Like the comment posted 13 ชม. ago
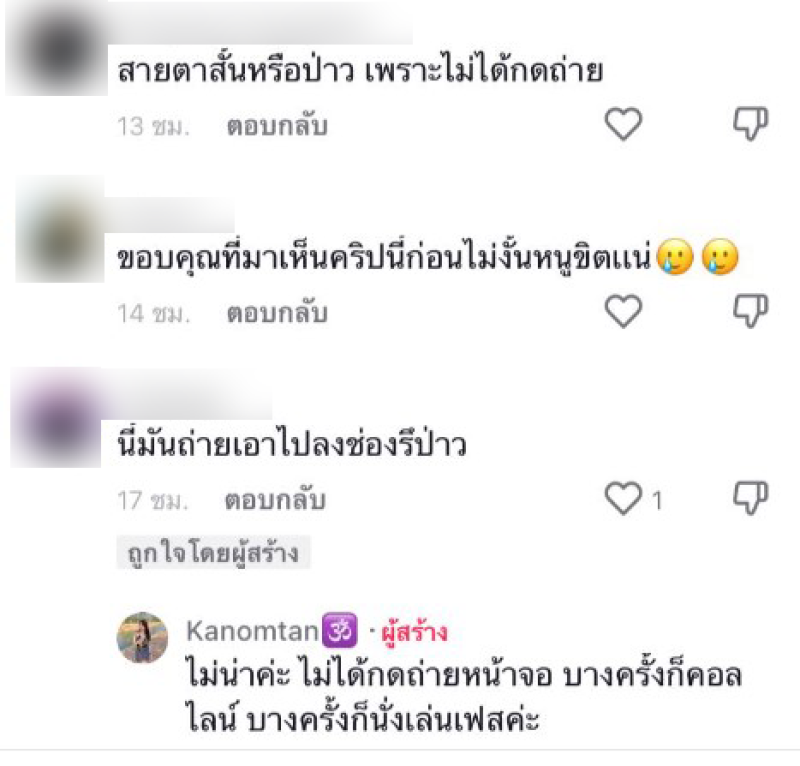This screenshot has width=800, height=766. click(623, 124)
